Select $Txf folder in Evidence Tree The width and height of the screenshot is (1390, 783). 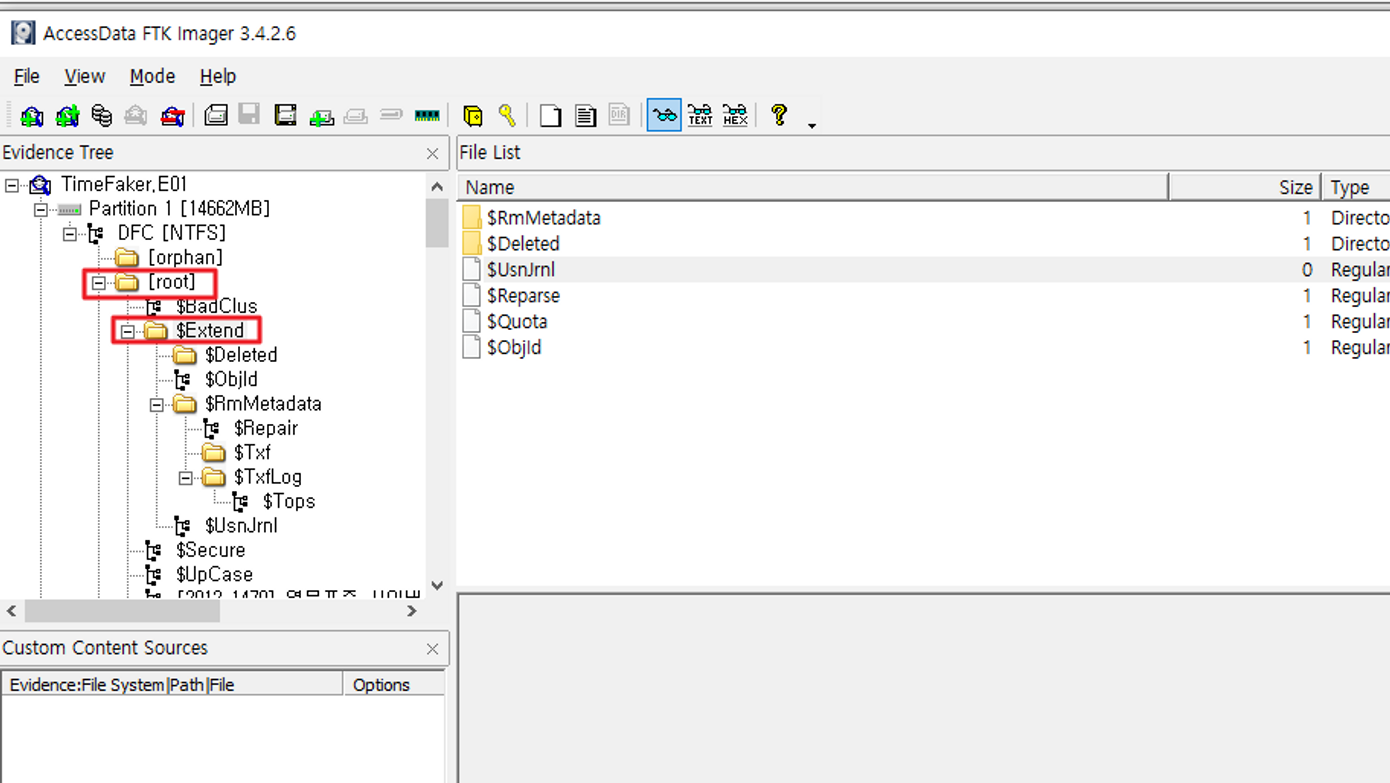[252, 452]
